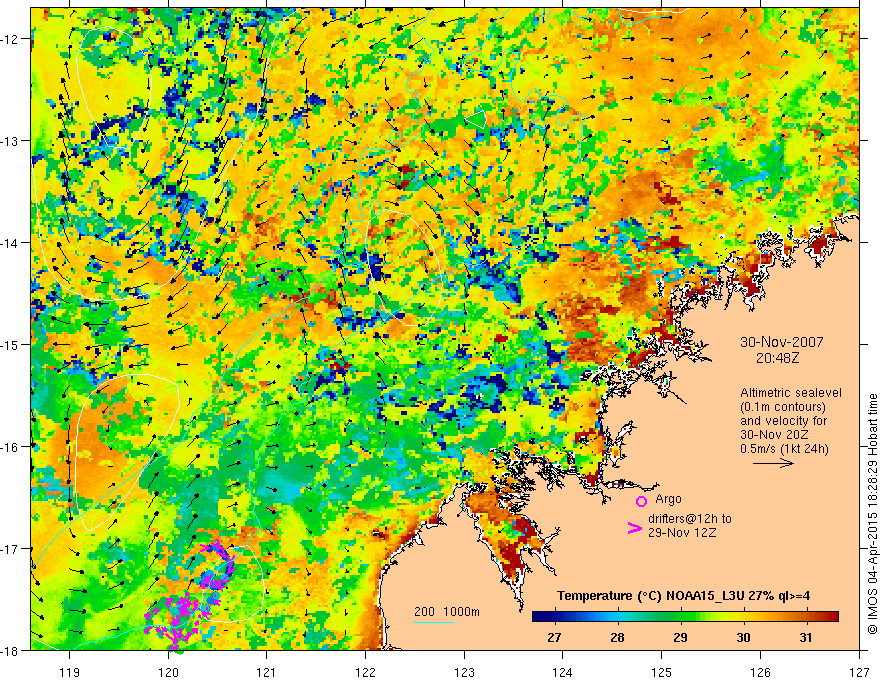Click the latitude axis label -15
Screen dimensions: 880x680
point(10,344)
